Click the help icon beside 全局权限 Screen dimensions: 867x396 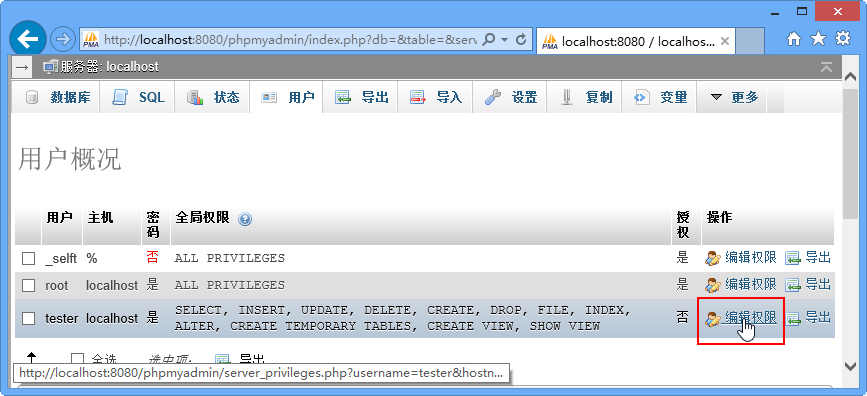245,220
